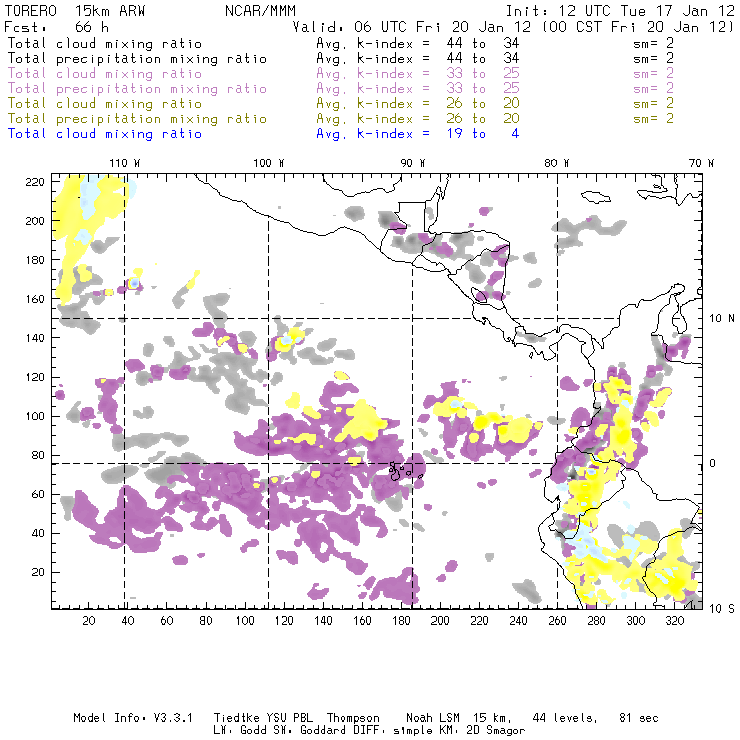Select the "44 levels," footer text
Image resolution: width=740 pixels, height=740 pixels.
pyautogui.click(x=565, y=718)
